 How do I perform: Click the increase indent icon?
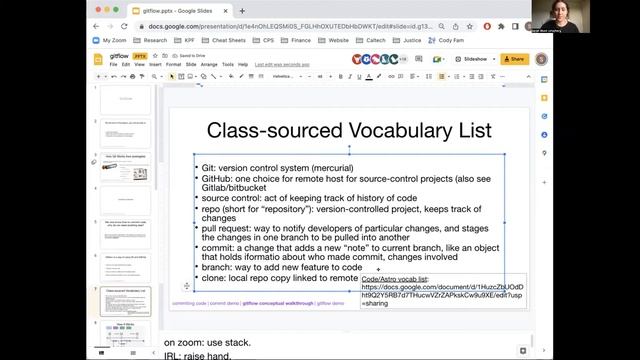pos(481,76)
